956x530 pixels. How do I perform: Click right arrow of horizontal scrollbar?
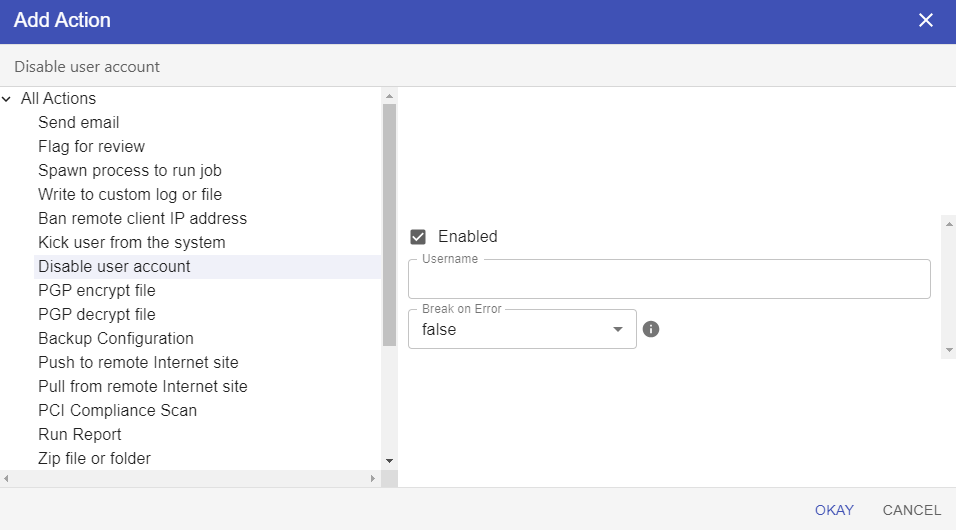click(373, 479)
